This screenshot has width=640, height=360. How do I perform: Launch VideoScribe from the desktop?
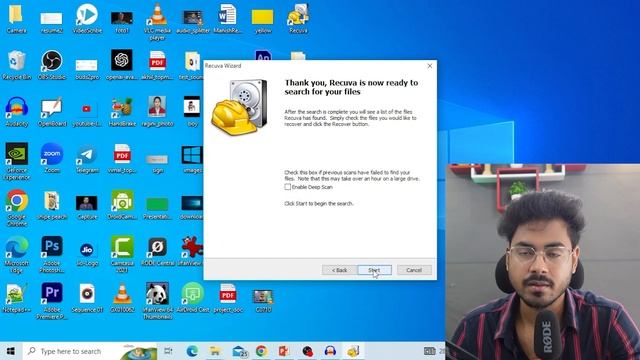pyautogui.click(x=87, y=18)
